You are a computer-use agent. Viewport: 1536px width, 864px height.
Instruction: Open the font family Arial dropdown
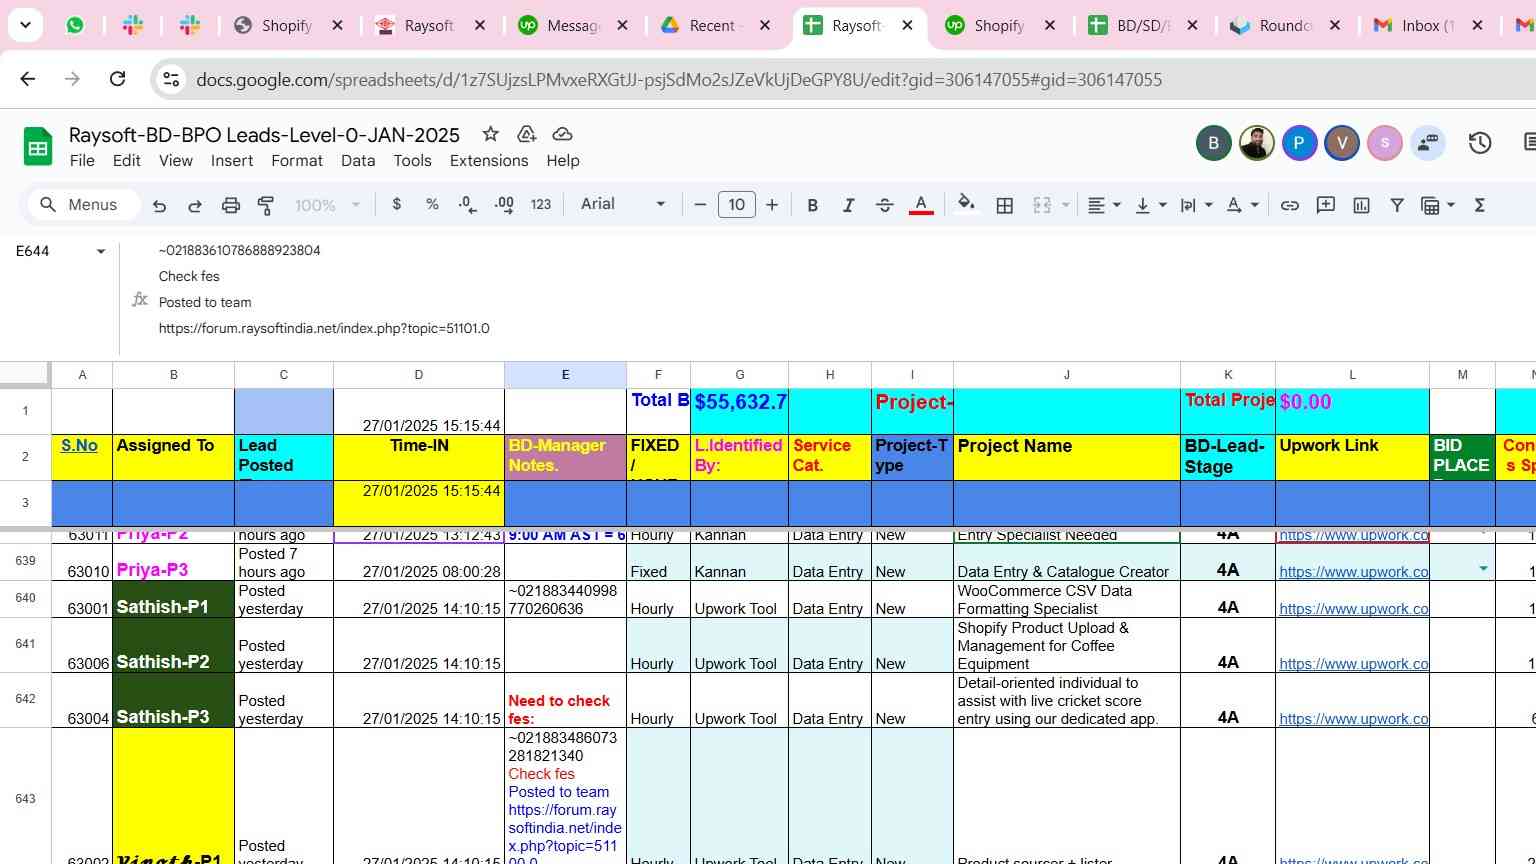click(x=623, y=204)
